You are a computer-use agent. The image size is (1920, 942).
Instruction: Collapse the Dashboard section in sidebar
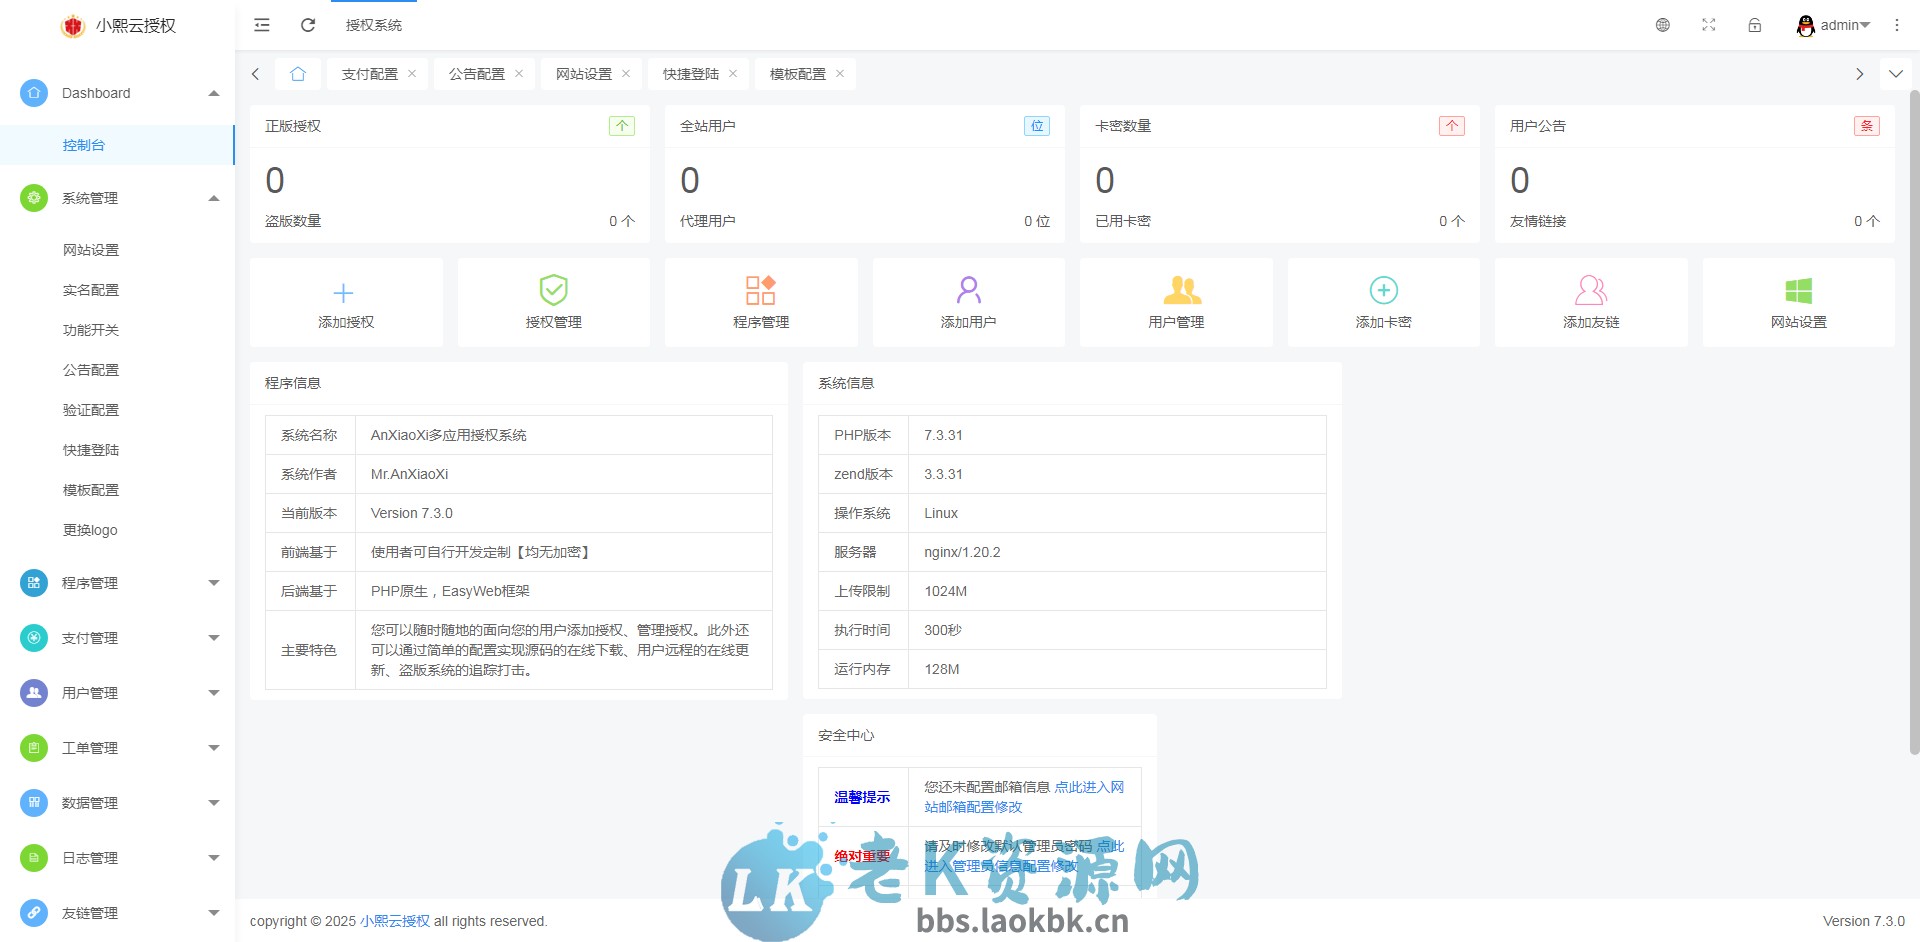213,93
